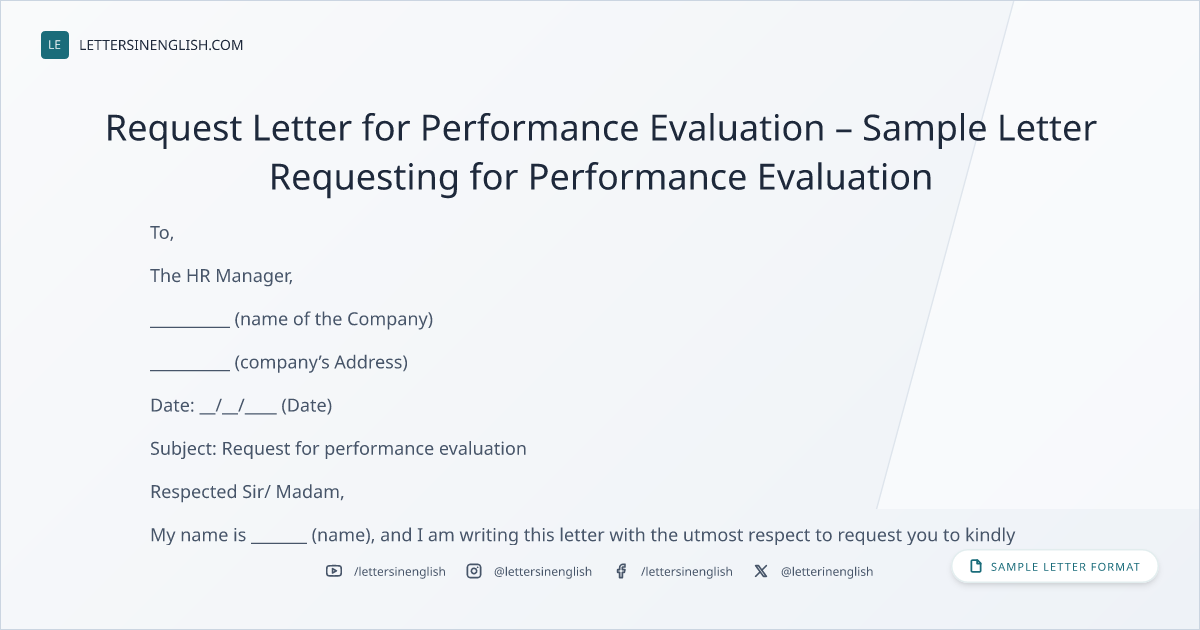The image size is (1200, 630).
Task: Click the Date blank field
Action: [x=238, y=406]
